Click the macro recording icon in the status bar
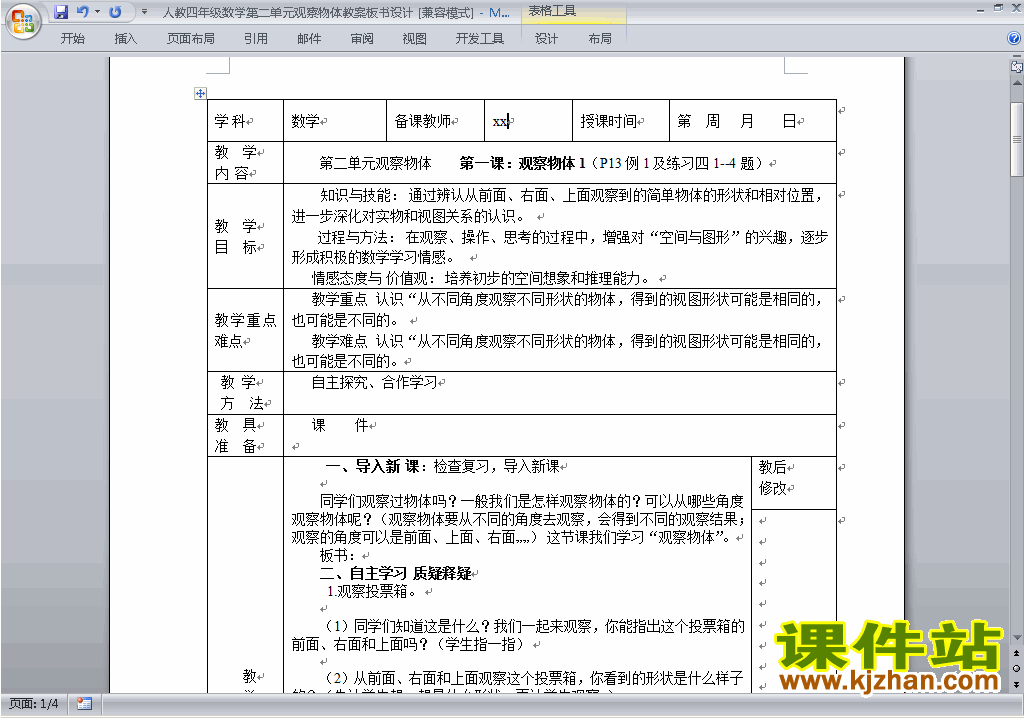1024x718 pixels. (x=84, y=704)
